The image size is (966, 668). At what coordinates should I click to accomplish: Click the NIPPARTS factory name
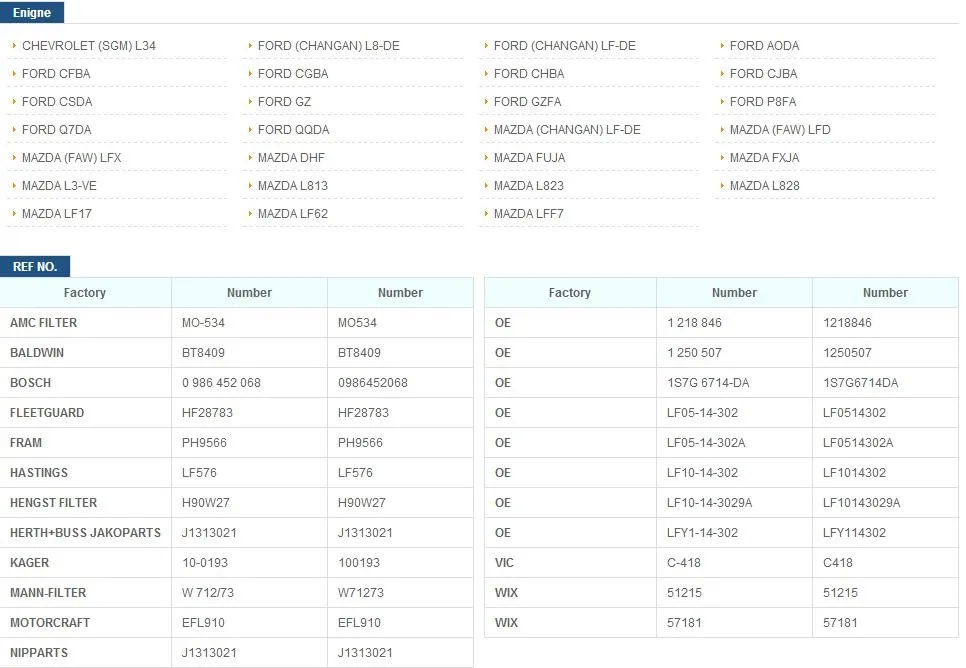(39, 653)
